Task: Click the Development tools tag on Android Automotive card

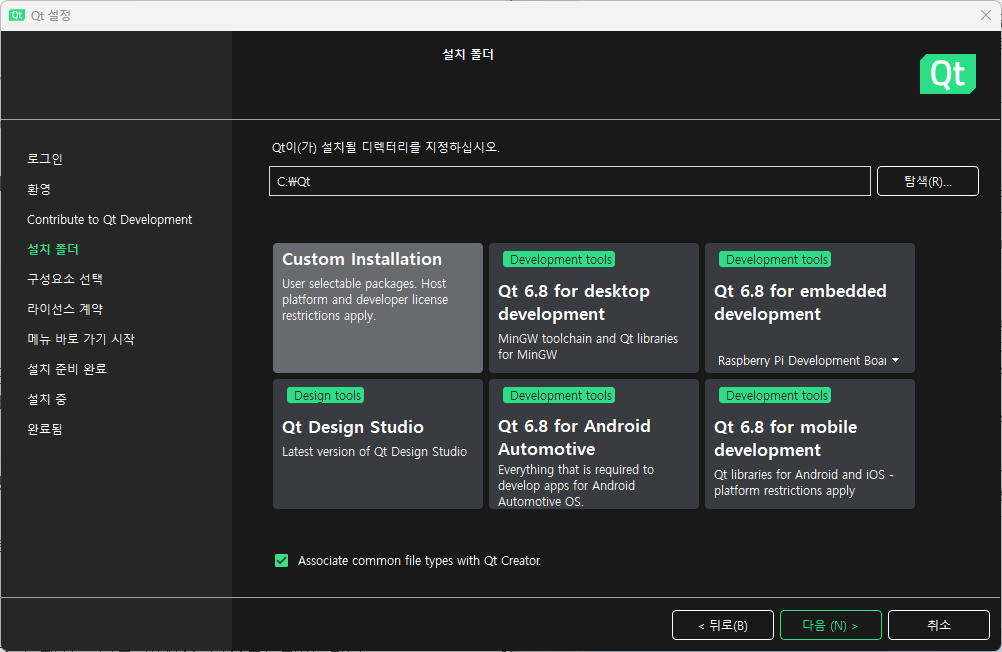Action: [x=560, y=396]
